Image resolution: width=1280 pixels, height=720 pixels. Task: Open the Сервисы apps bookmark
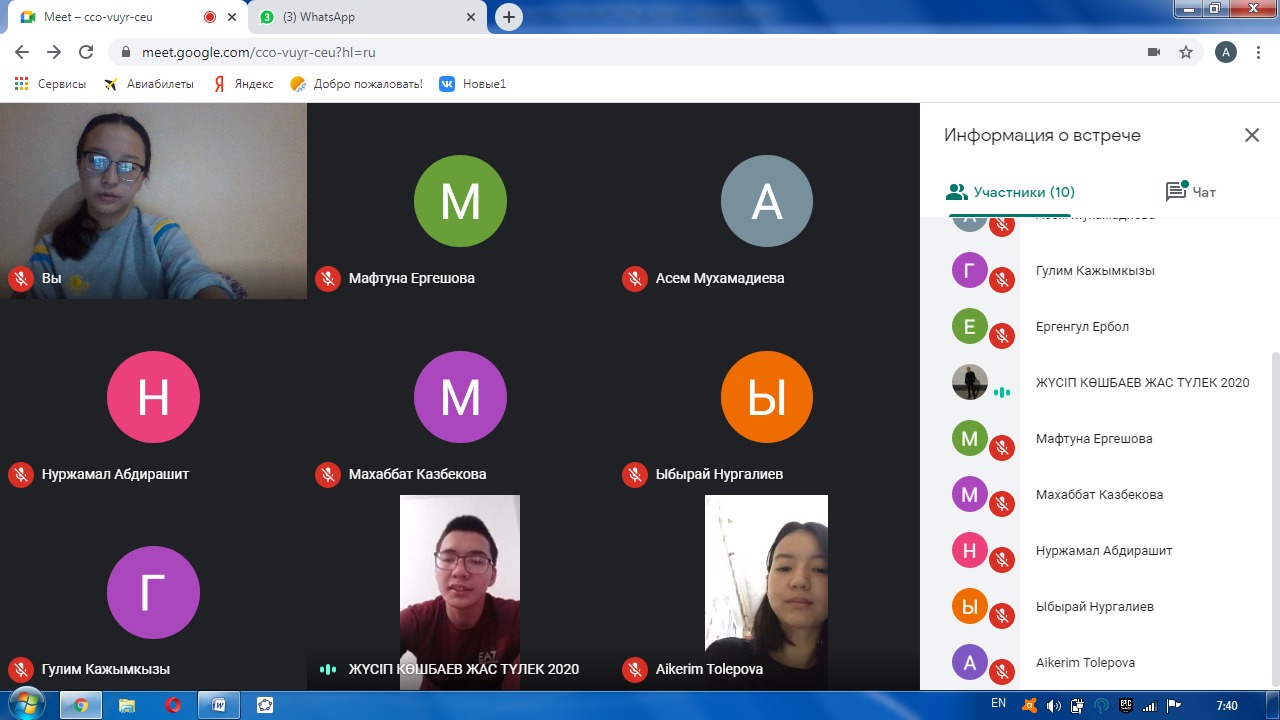(x=50, y=84)
